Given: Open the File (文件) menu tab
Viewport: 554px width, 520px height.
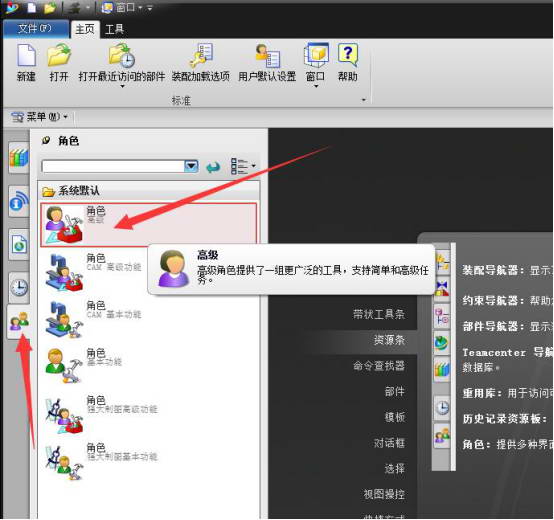Looking at the screenshot, I should pyautogui.click(x=35, y=29).
